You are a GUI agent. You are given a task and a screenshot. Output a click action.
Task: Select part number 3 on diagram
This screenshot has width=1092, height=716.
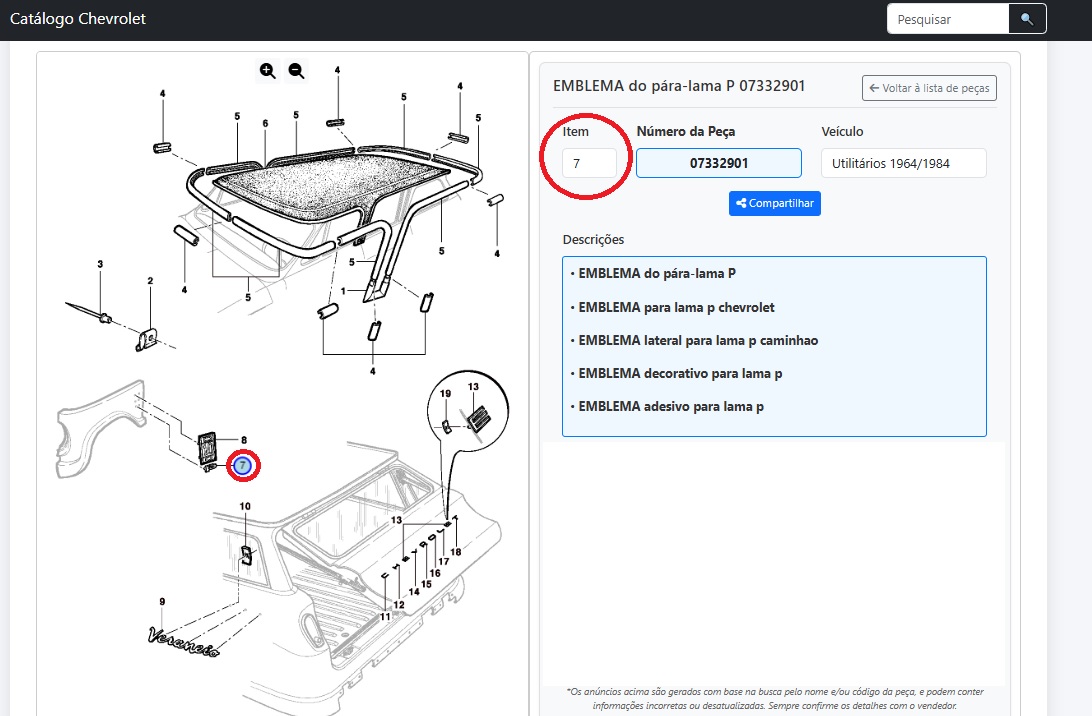coord(100,264)
